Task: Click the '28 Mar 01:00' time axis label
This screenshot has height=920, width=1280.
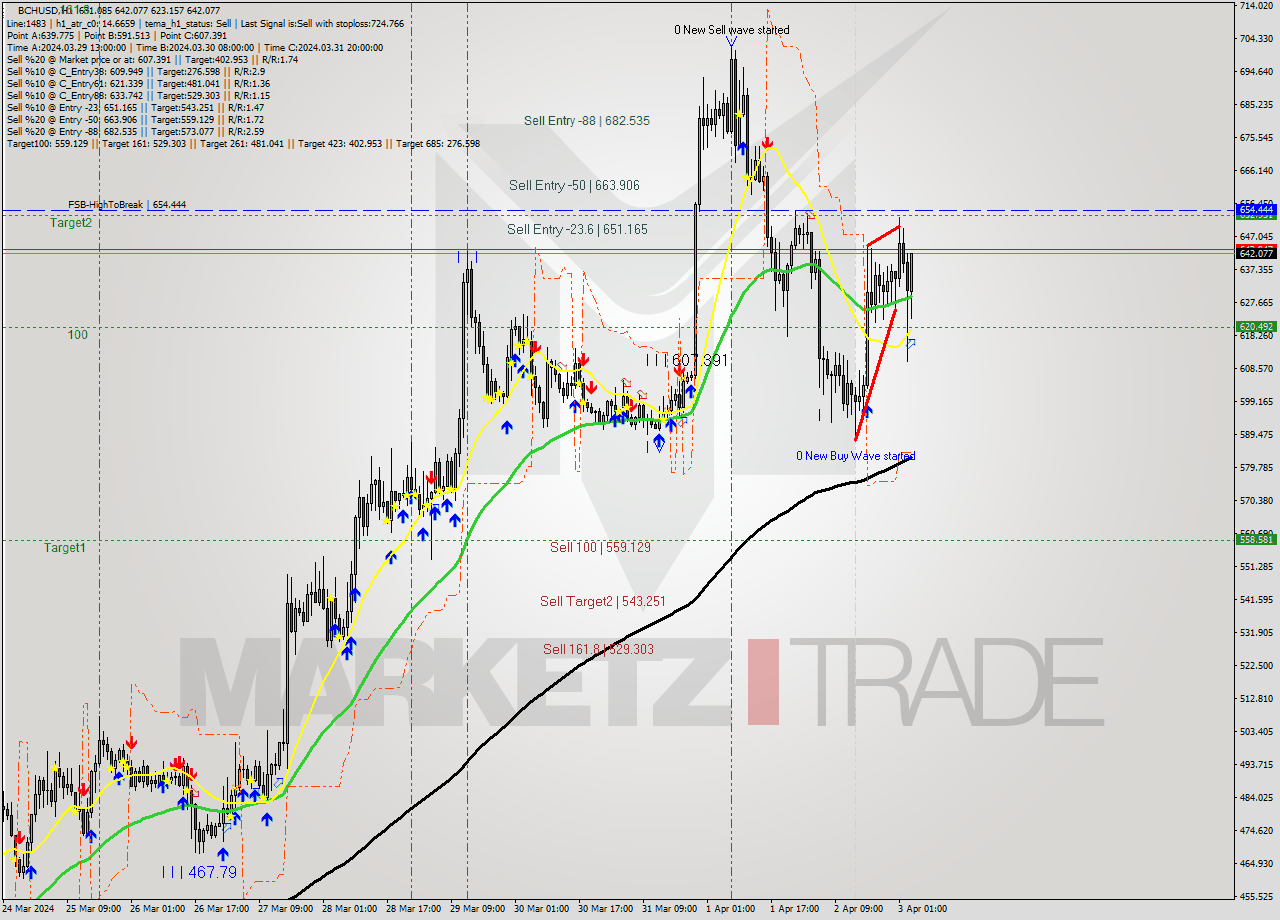Action: 350,909
